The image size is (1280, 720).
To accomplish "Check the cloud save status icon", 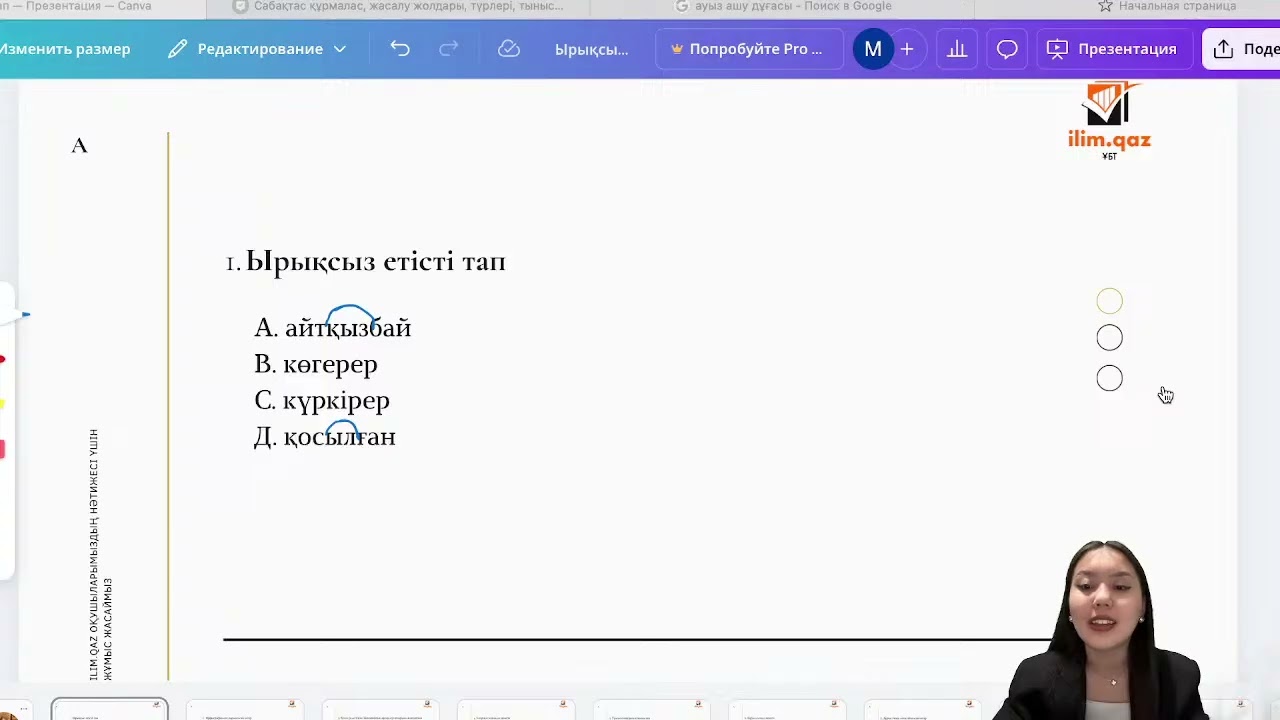I will pos(509,49).
